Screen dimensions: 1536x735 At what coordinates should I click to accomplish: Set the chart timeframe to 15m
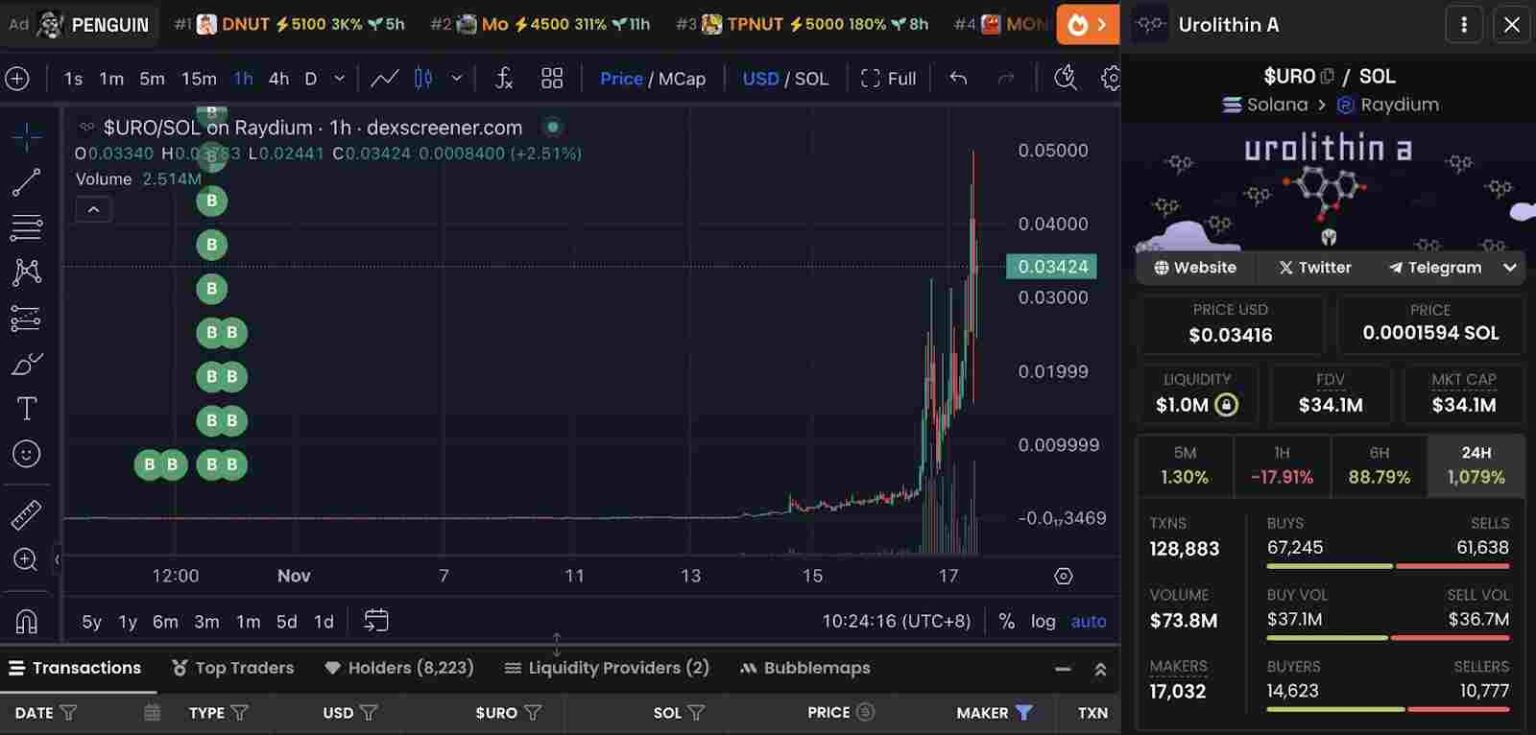[x=198, y=78]
